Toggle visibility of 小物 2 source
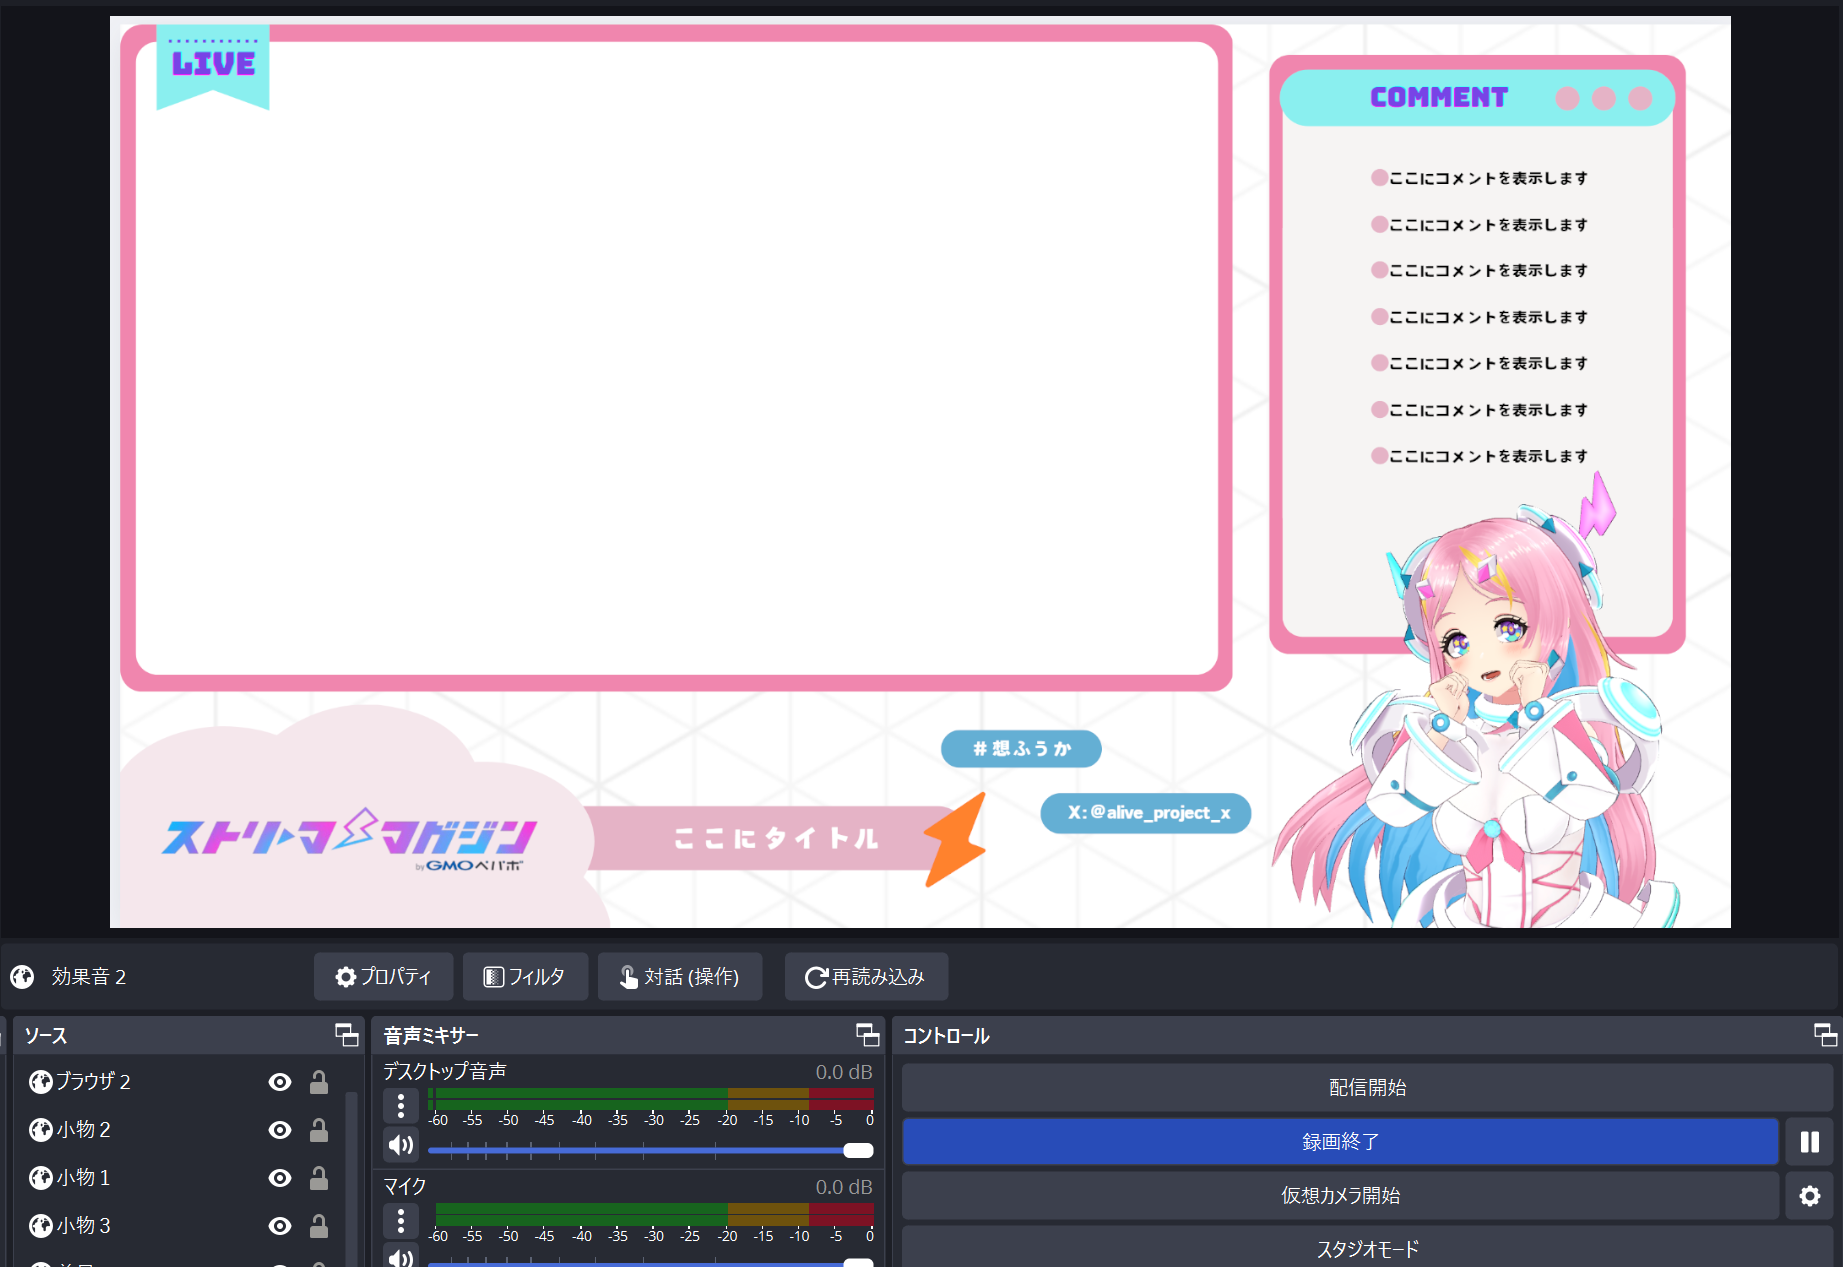The width and height of the screenshot is (1843, 1267). point(280,1130)
